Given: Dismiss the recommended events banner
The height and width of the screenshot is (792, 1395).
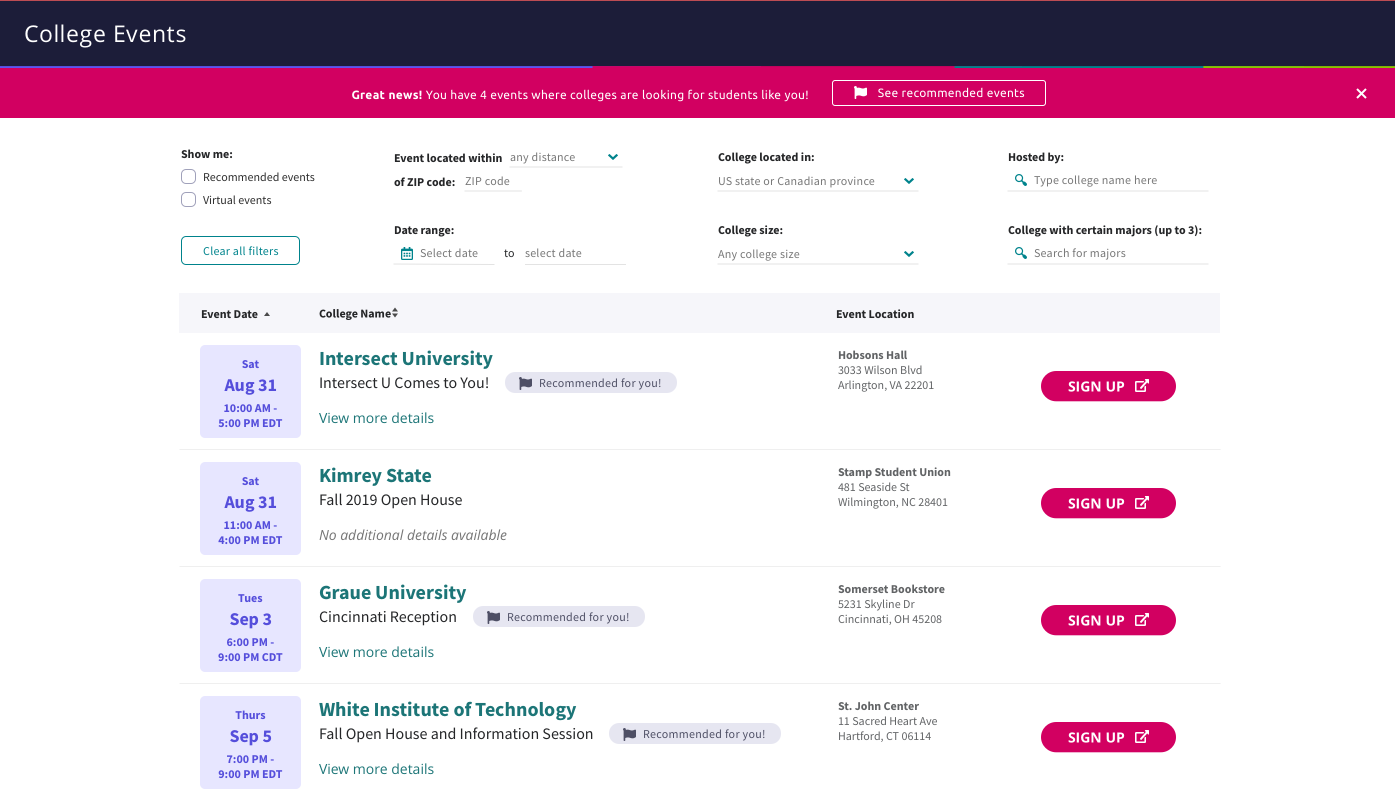Looking at the screenshot, I should click(x=1361, y=93).
